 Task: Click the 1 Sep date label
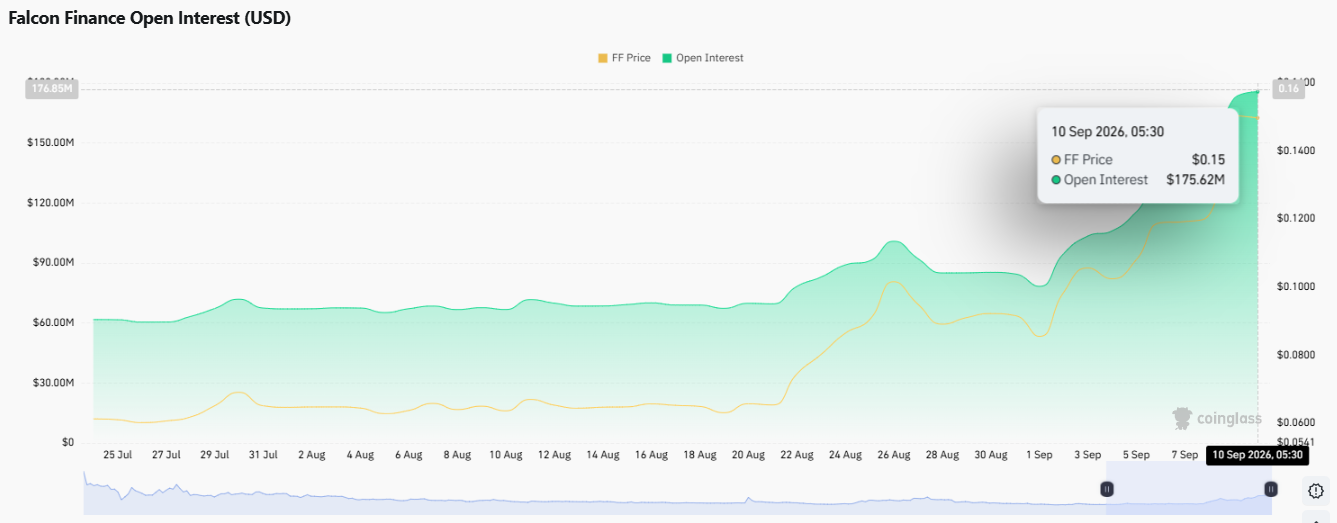tap(1039, 454)
